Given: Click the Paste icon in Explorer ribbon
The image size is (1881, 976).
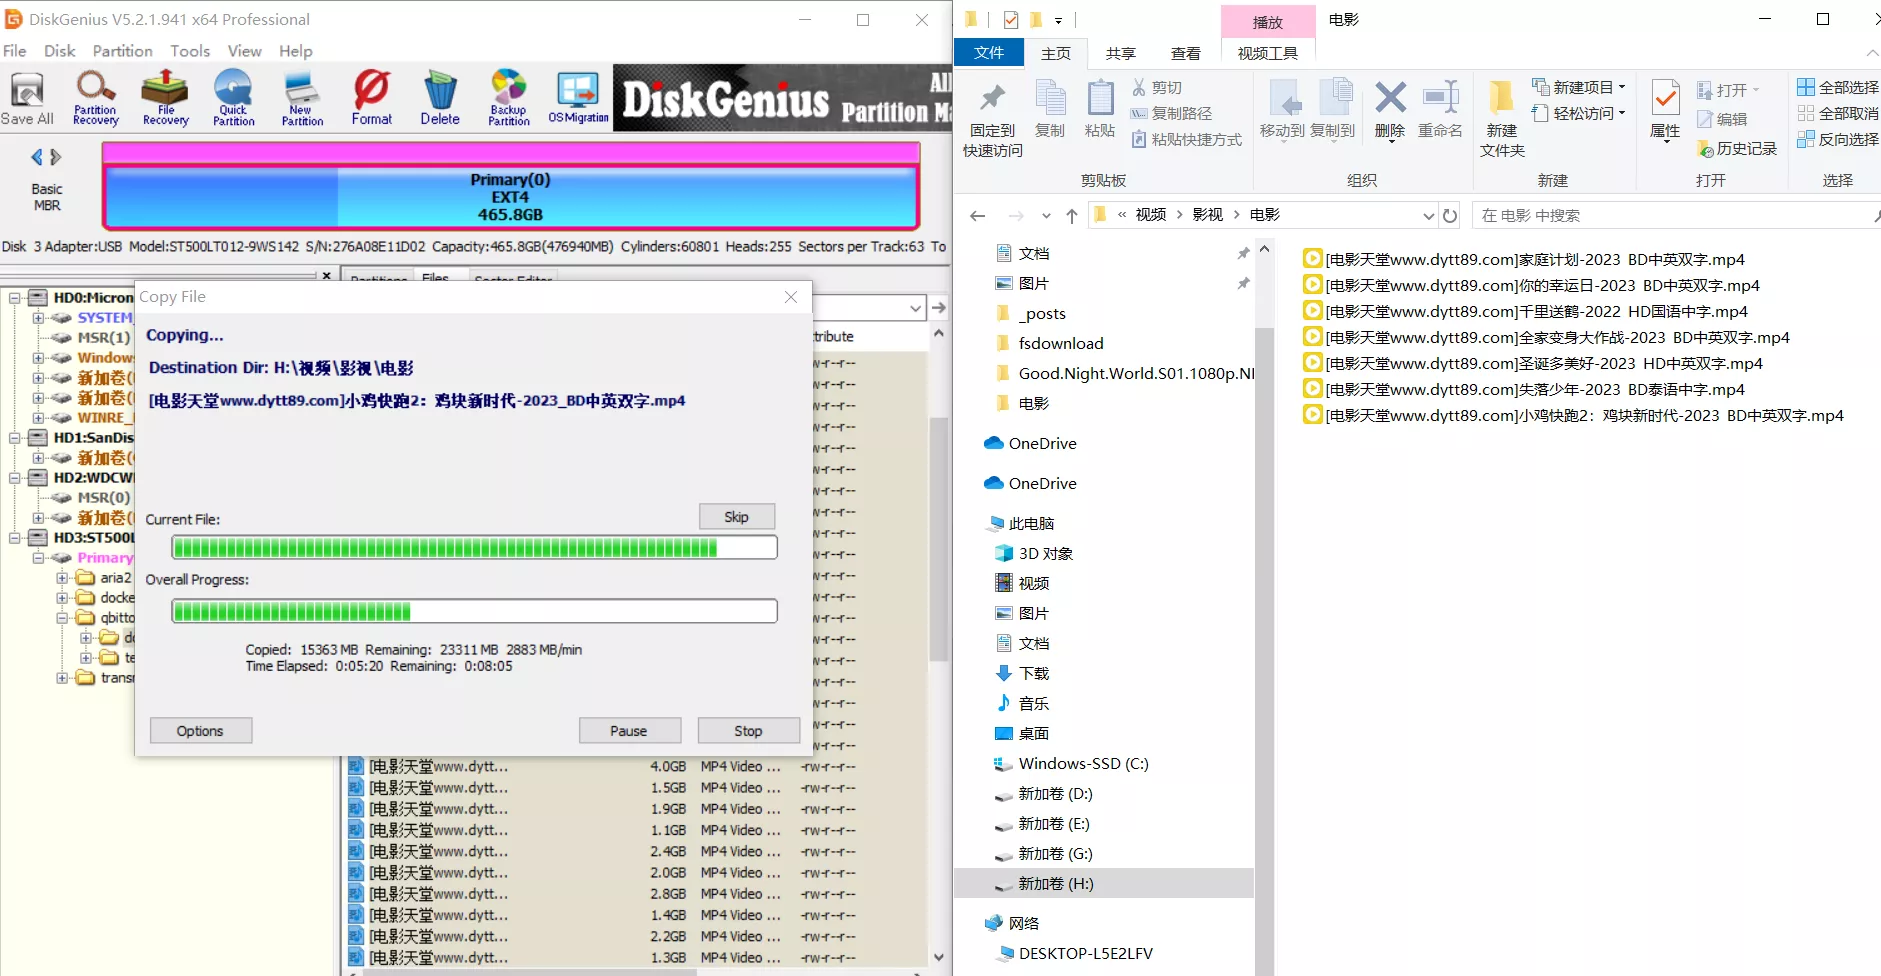Looking at the screenshot, I should pyautogui.click(x=1100, y=109).
